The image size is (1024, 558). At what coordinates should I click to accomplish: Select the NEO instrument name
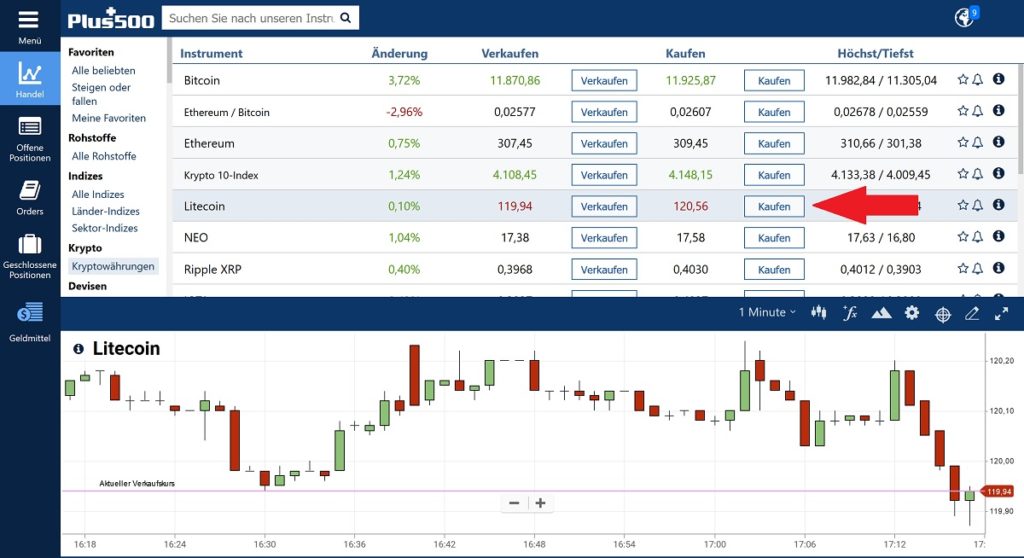click(x=196, y=238)
